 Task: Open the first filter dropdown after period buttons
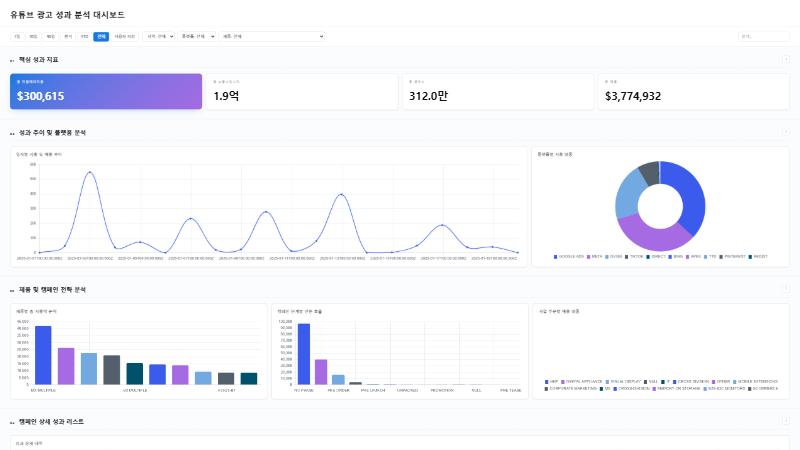tap(159, 36)
